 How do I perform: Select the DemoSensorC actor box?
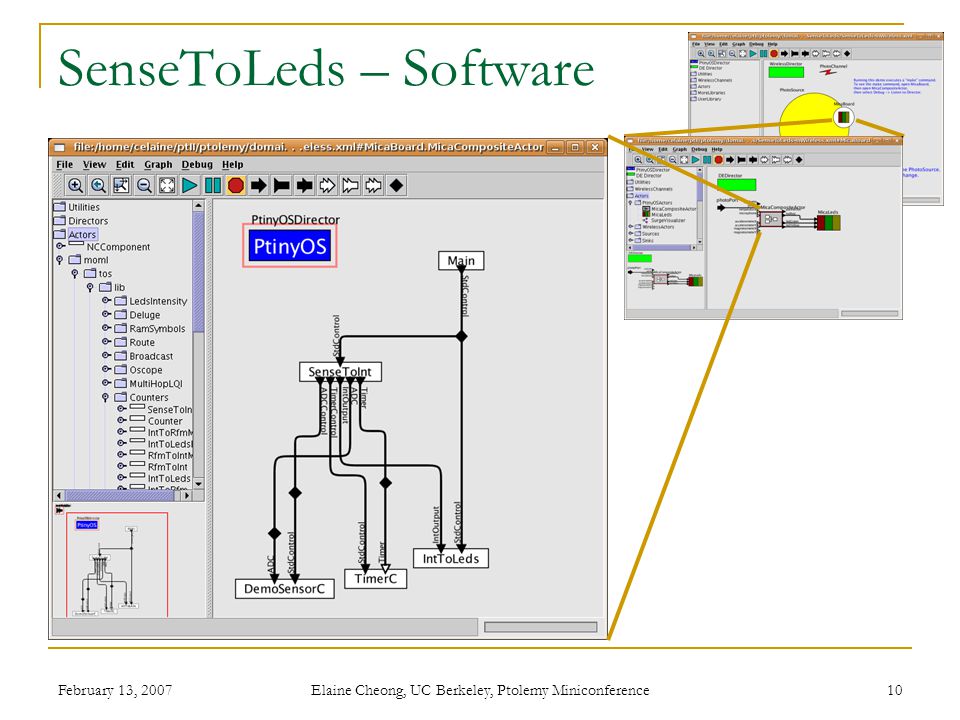pyautogui.click(x=285, y=589)
